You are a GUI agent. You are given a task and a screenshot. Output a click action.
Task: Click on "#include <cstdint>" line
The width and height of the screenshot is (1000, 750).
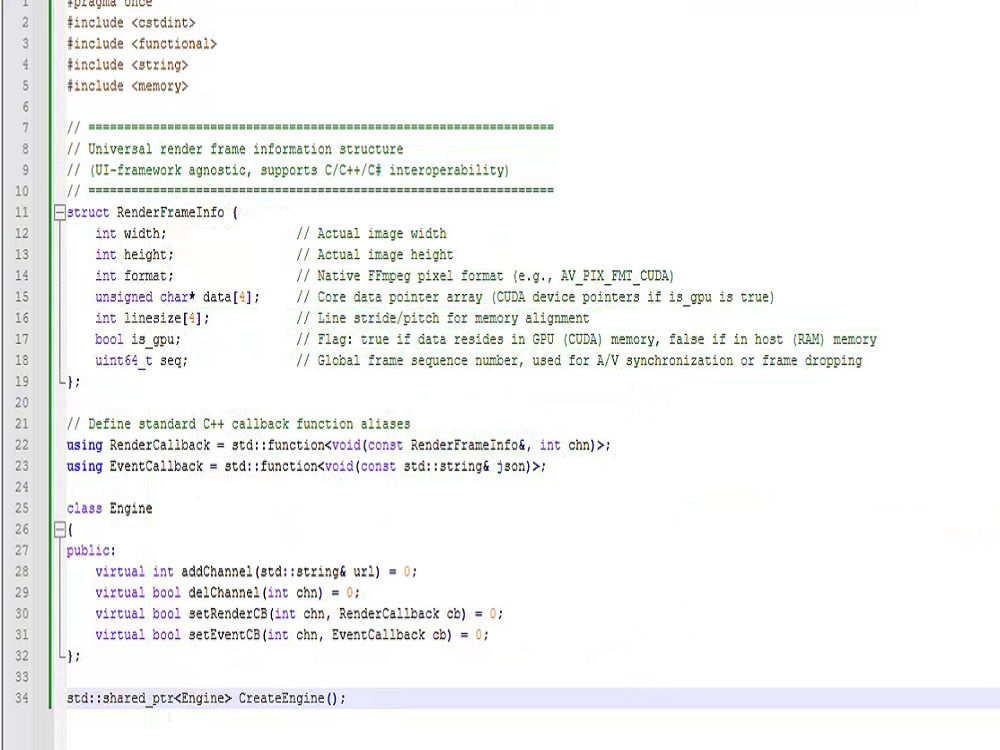[131, 23]
